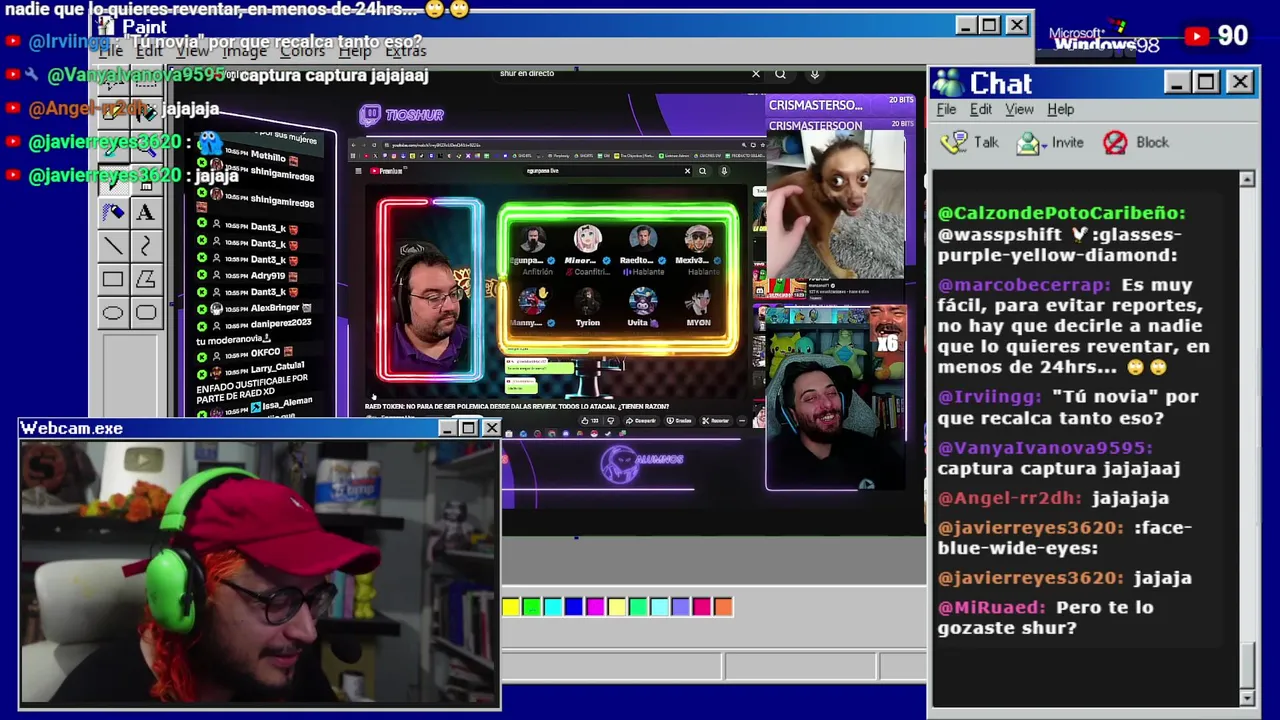Viewport: 1280px width, 720px height.
Task: Click the YouTube Premium logo in inner browser
Action: [x=386, y=171]
